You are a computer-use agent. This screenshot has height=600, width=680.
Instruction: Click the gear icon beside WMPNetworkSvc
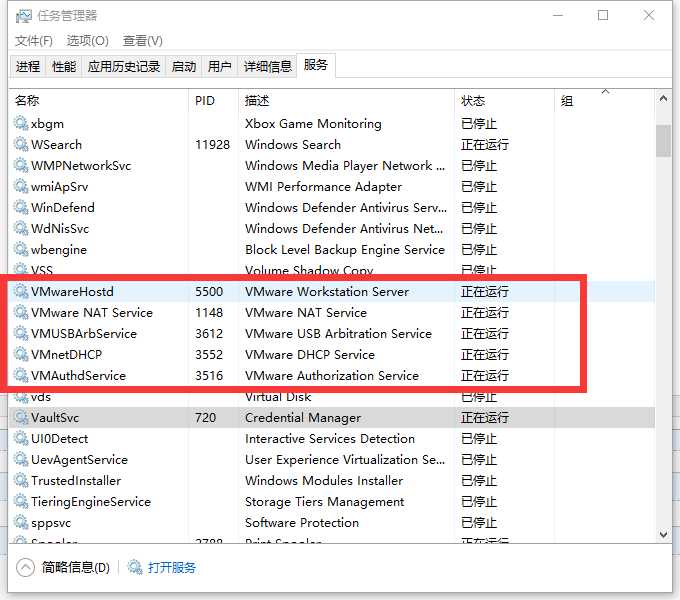(21, 166)
